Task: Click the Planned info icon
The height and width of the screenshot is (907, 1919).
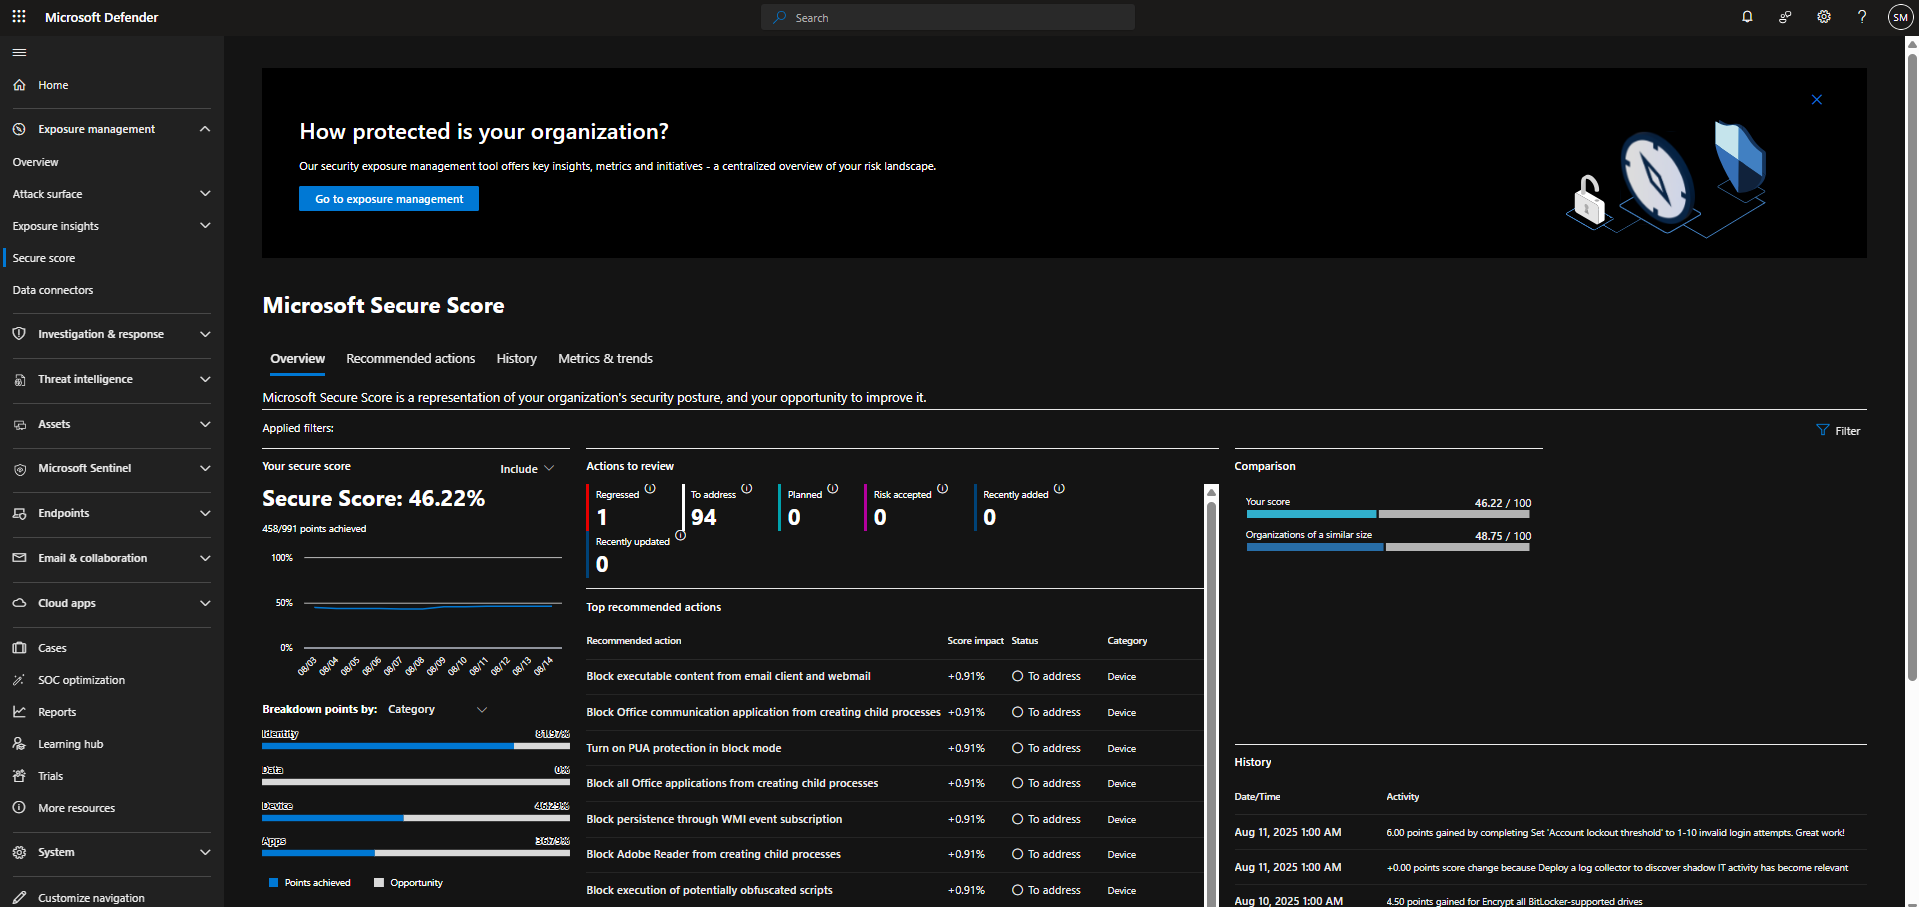Action: click(833, 489)
